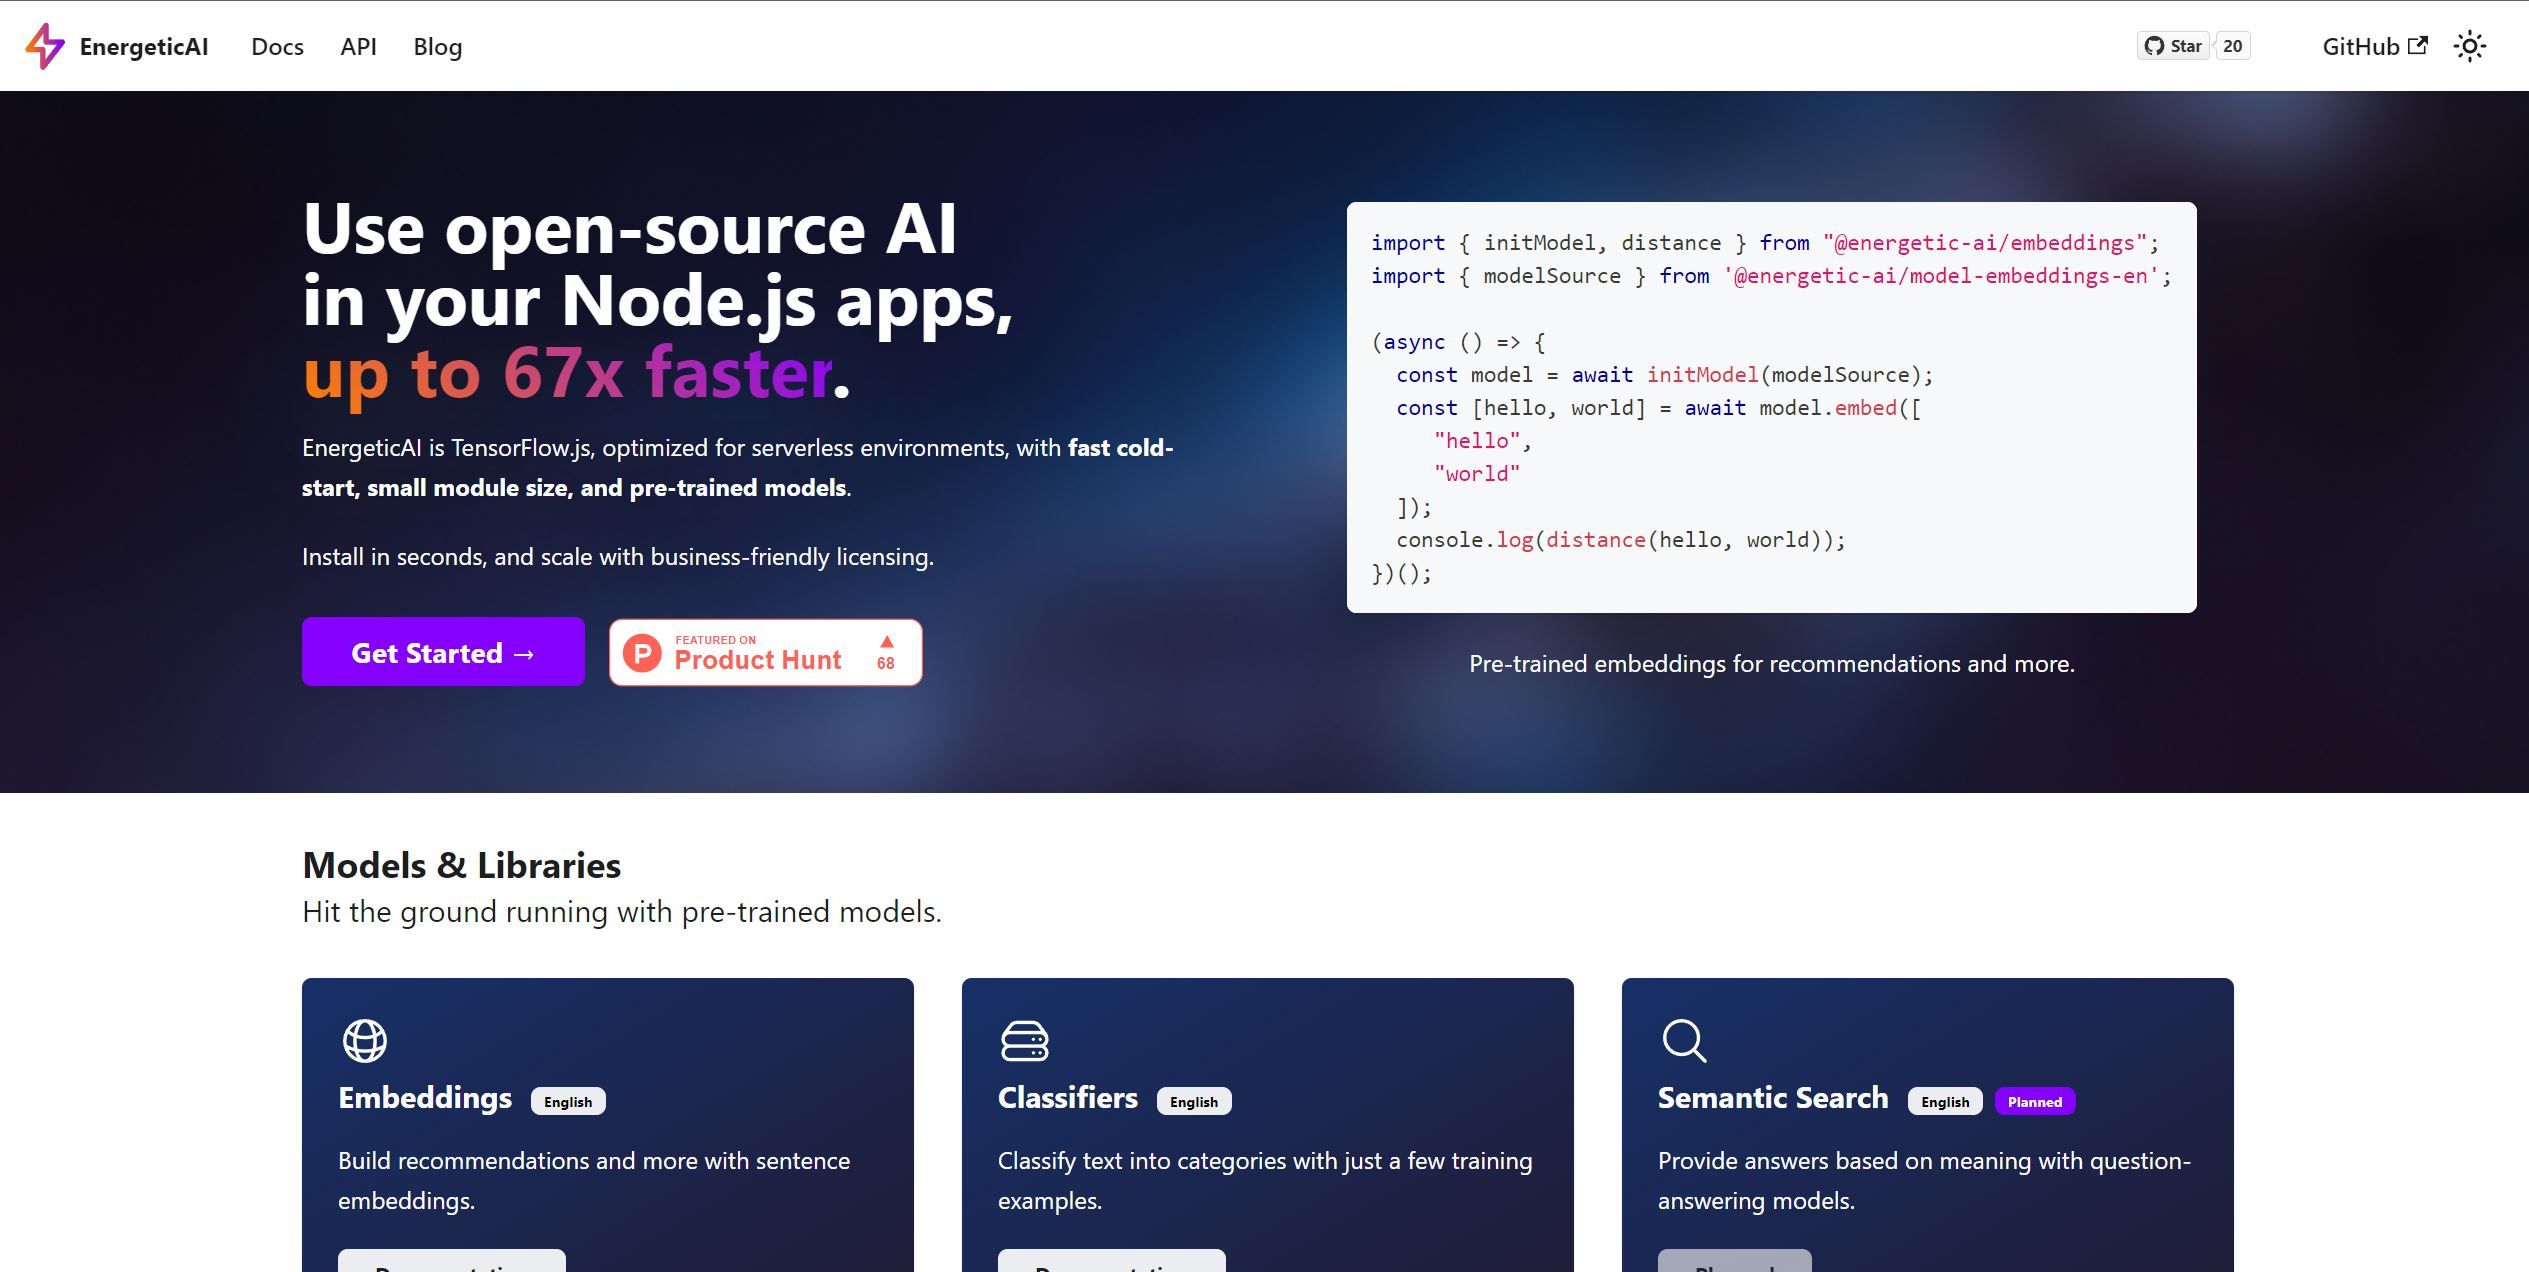Click the Embeddings globe icon
This screenshot has height=1272, width=2529.
click(x=365, y=1040)
